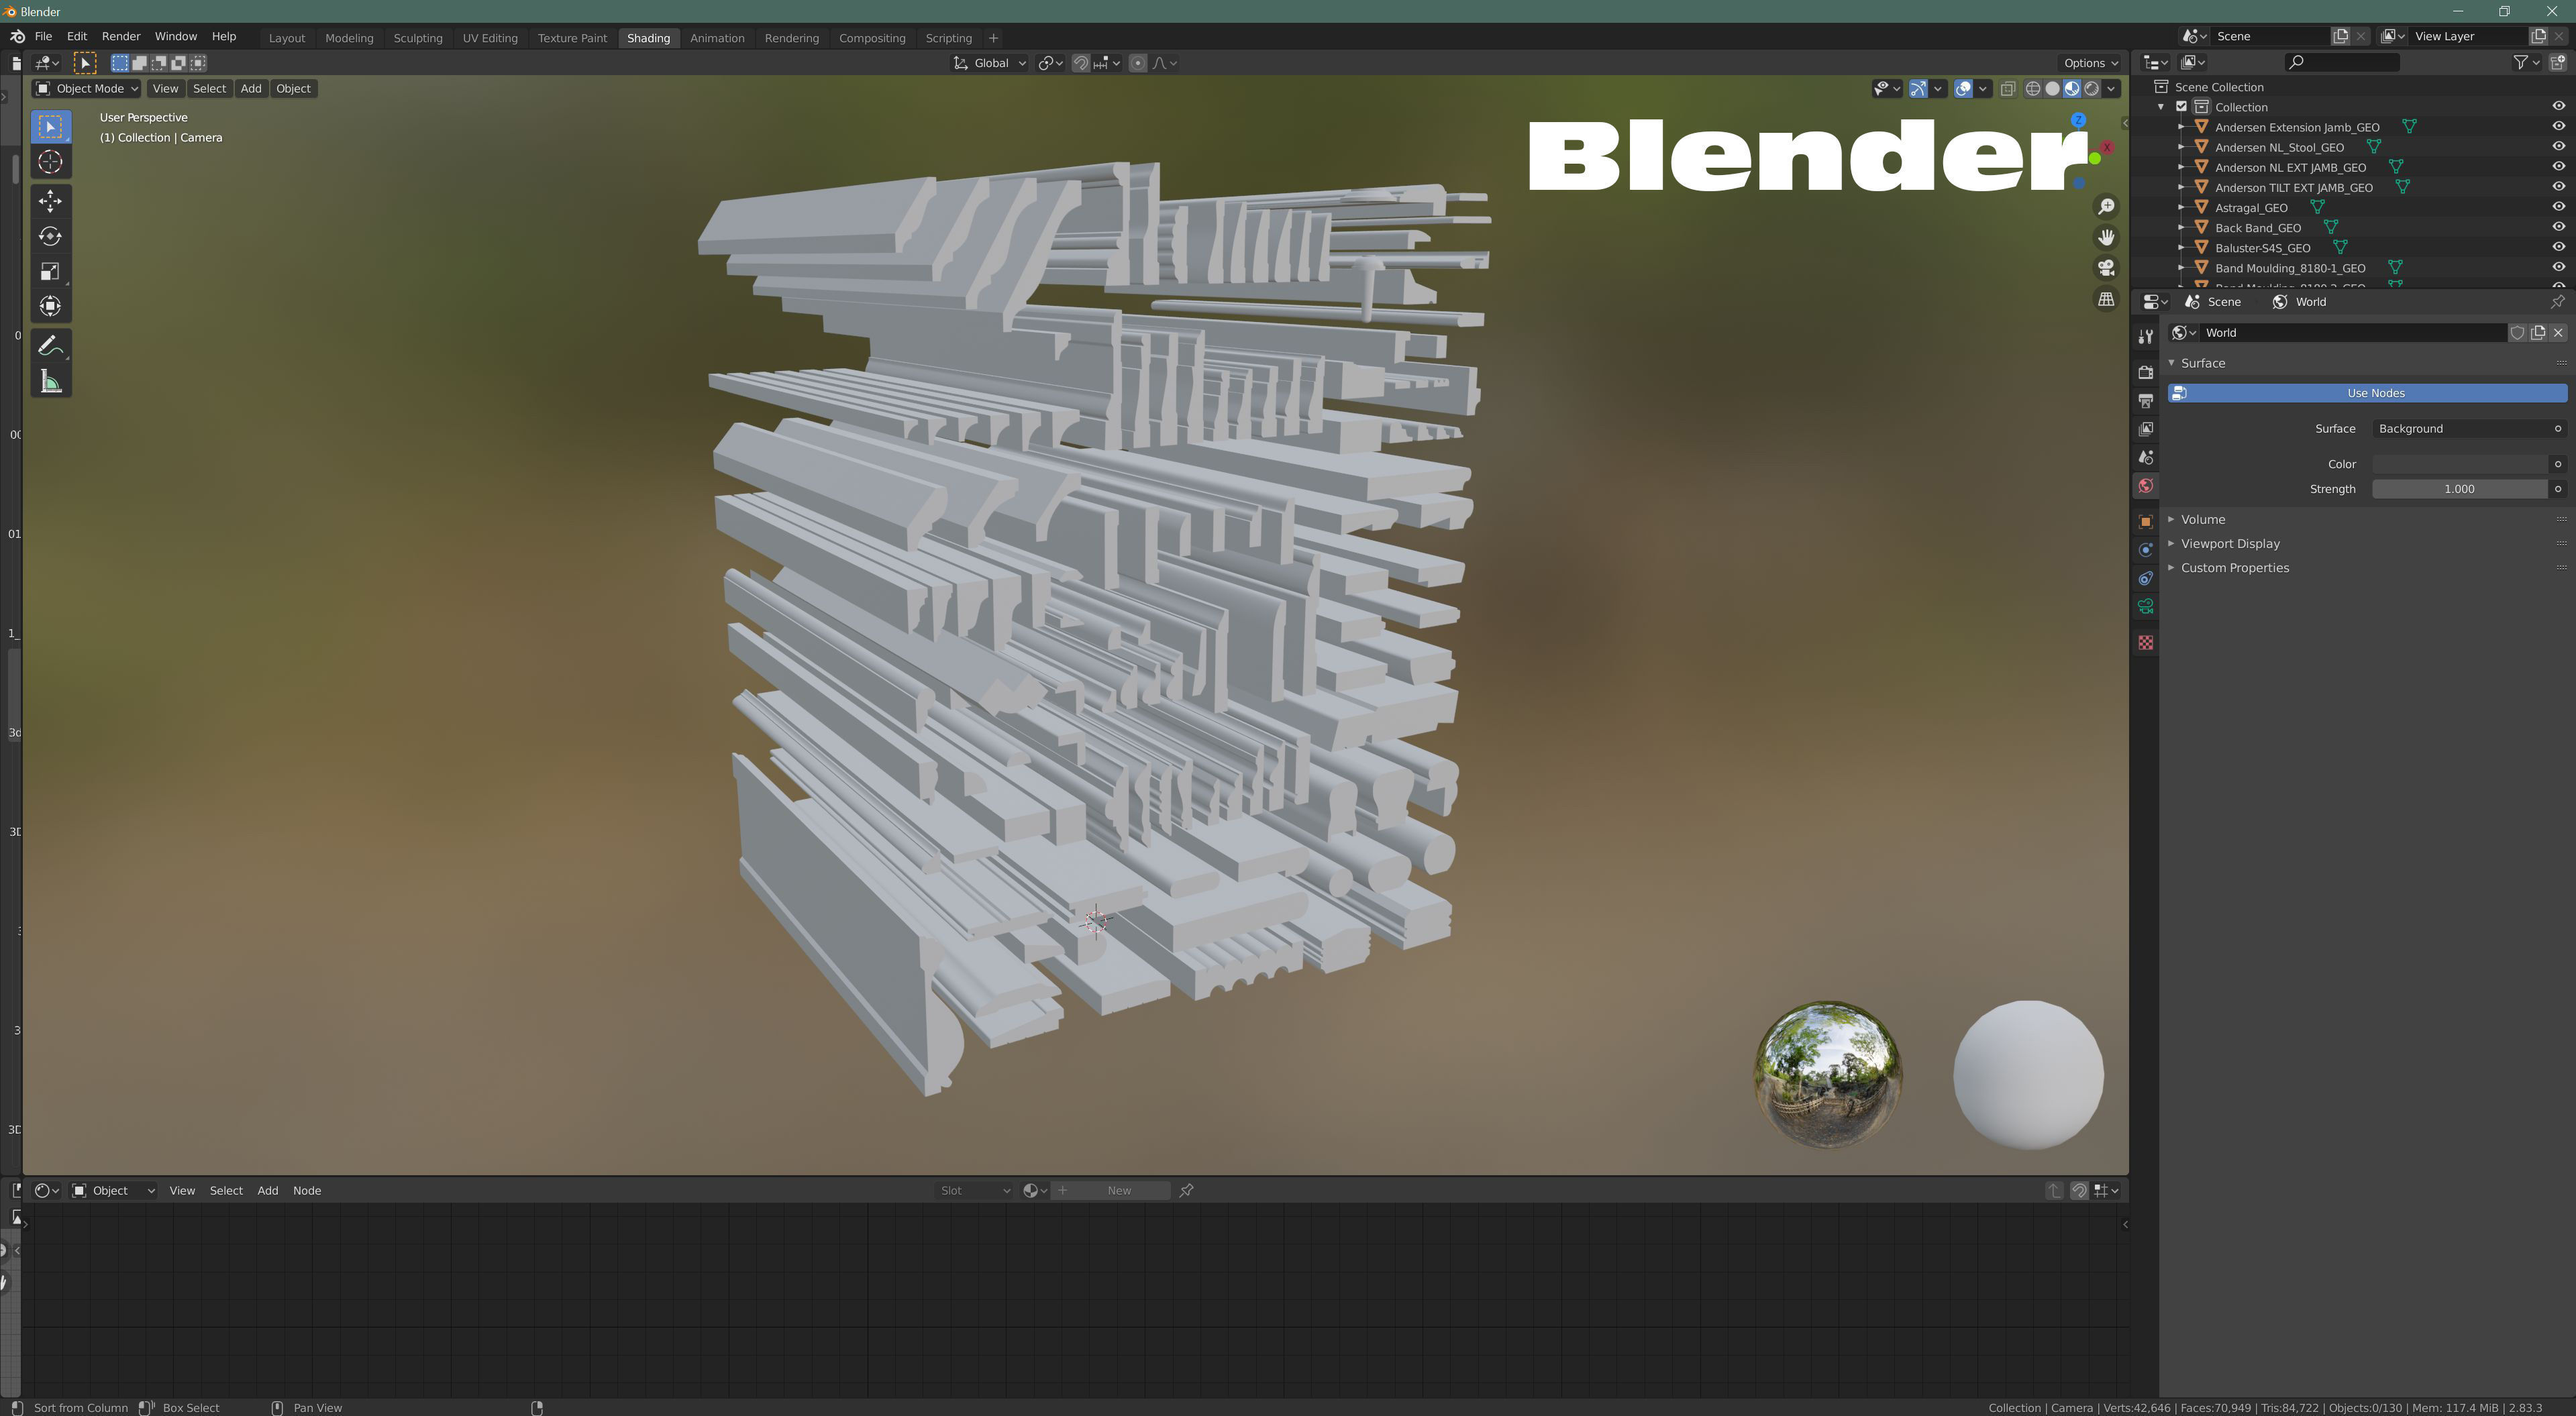Expand the Custom Properties panel
The image size is (2576, 1416).
[x=2234, y=567]
